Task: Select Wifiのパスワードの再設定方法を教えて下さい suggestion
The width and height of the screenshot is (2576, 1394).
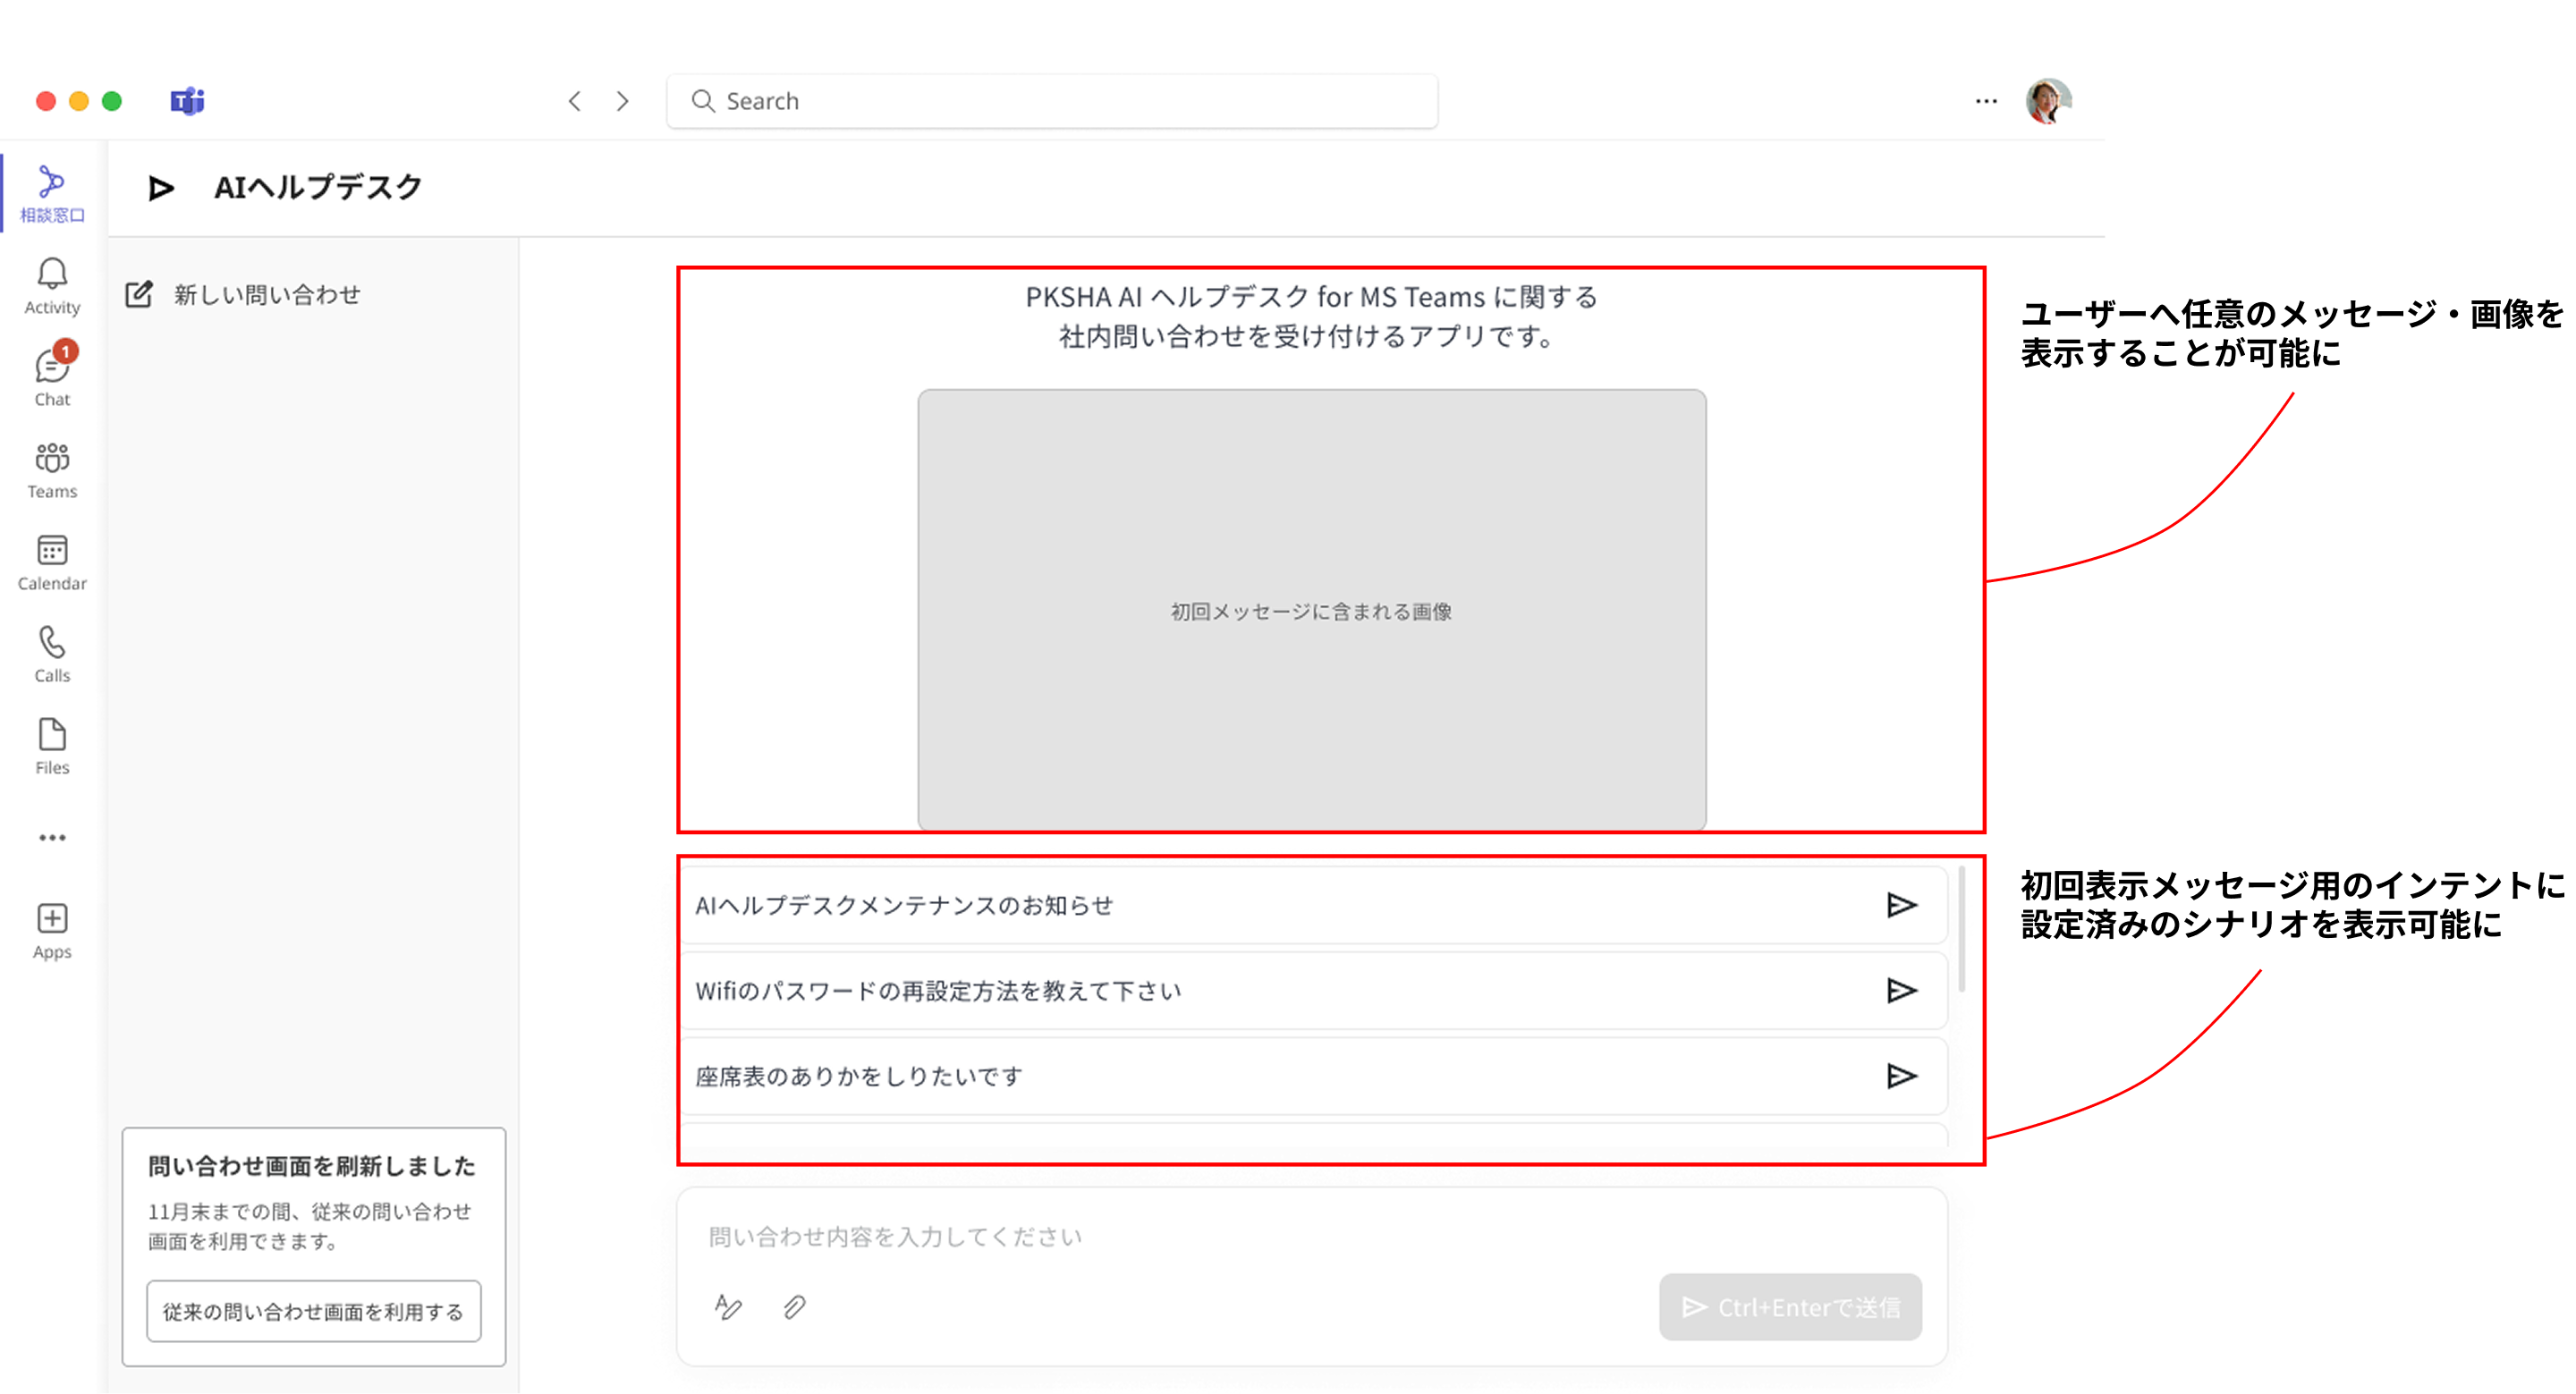Action: 1314,990
